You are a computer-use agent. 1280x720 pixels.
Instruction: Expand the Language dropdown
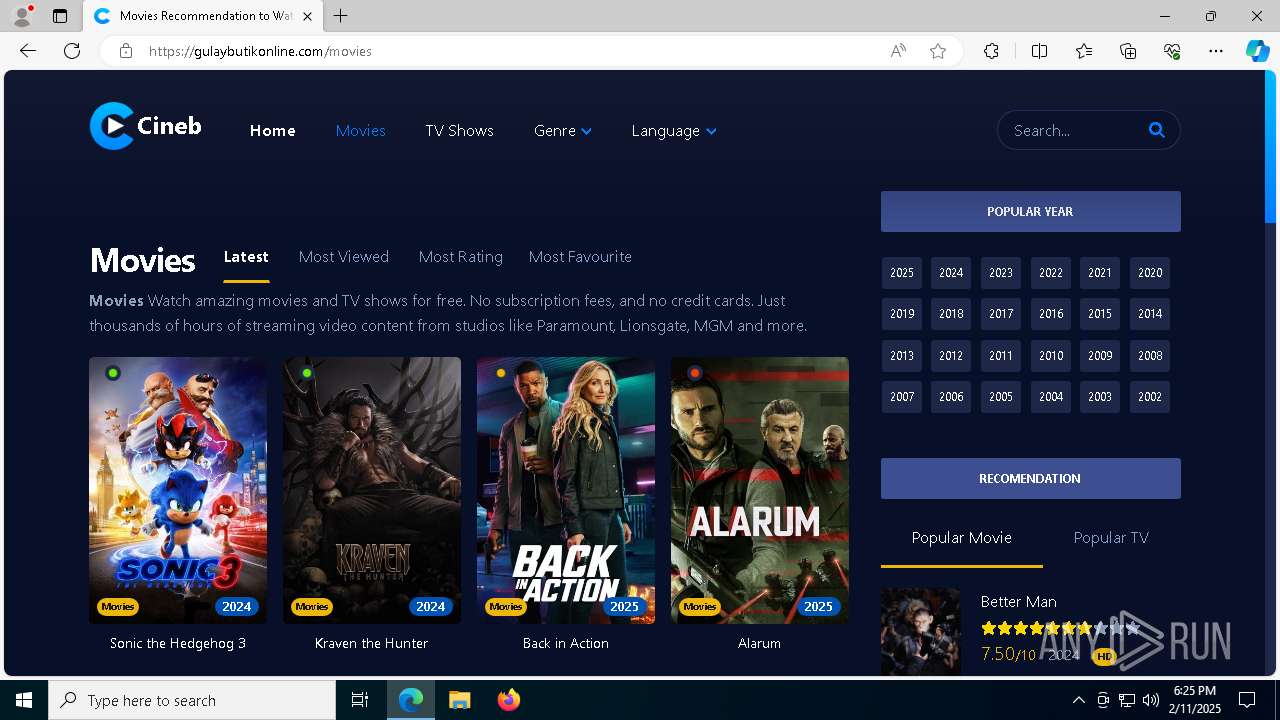tap(674, 131)
